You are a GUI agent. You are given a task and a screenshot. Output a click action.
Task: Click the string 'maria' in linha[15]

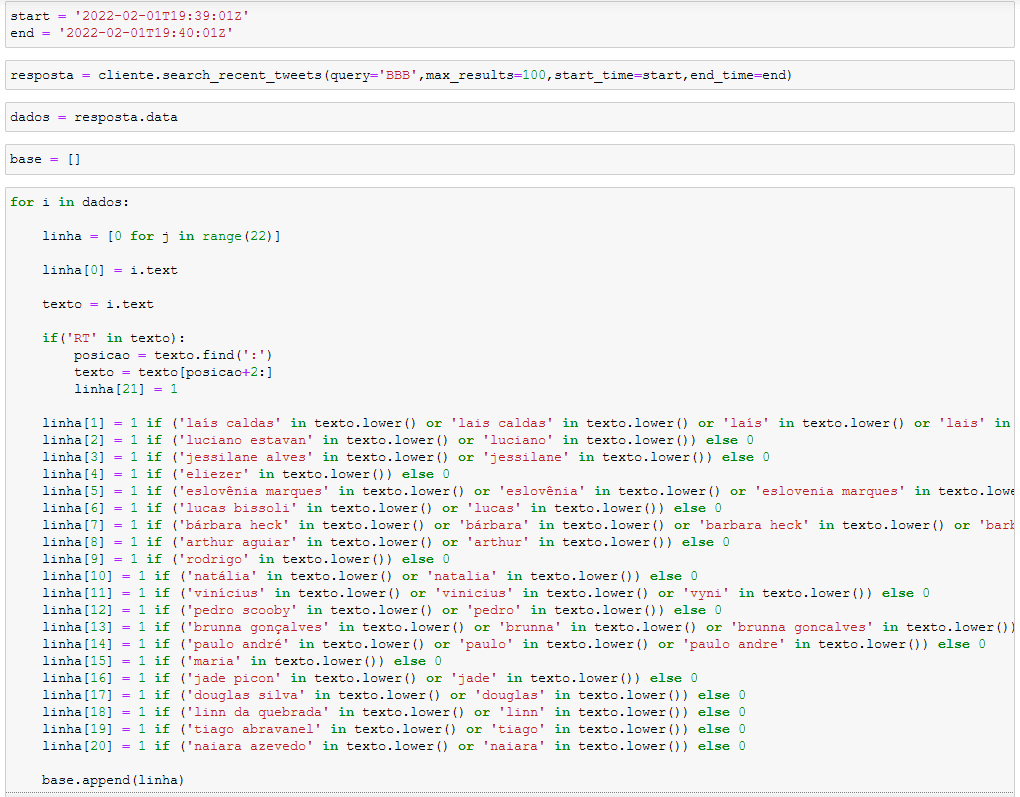[214, 661]
